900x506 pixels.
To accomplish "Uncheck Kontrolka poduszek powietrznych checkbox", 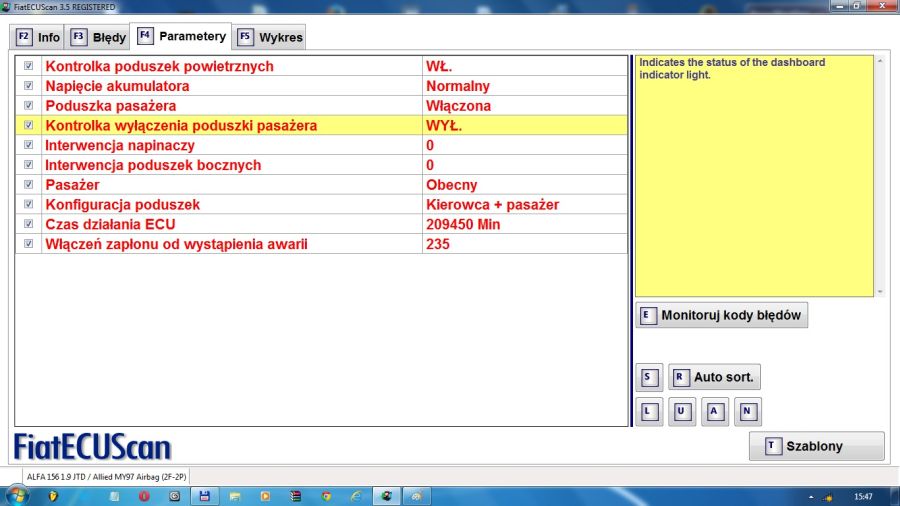I will point(28,66).
